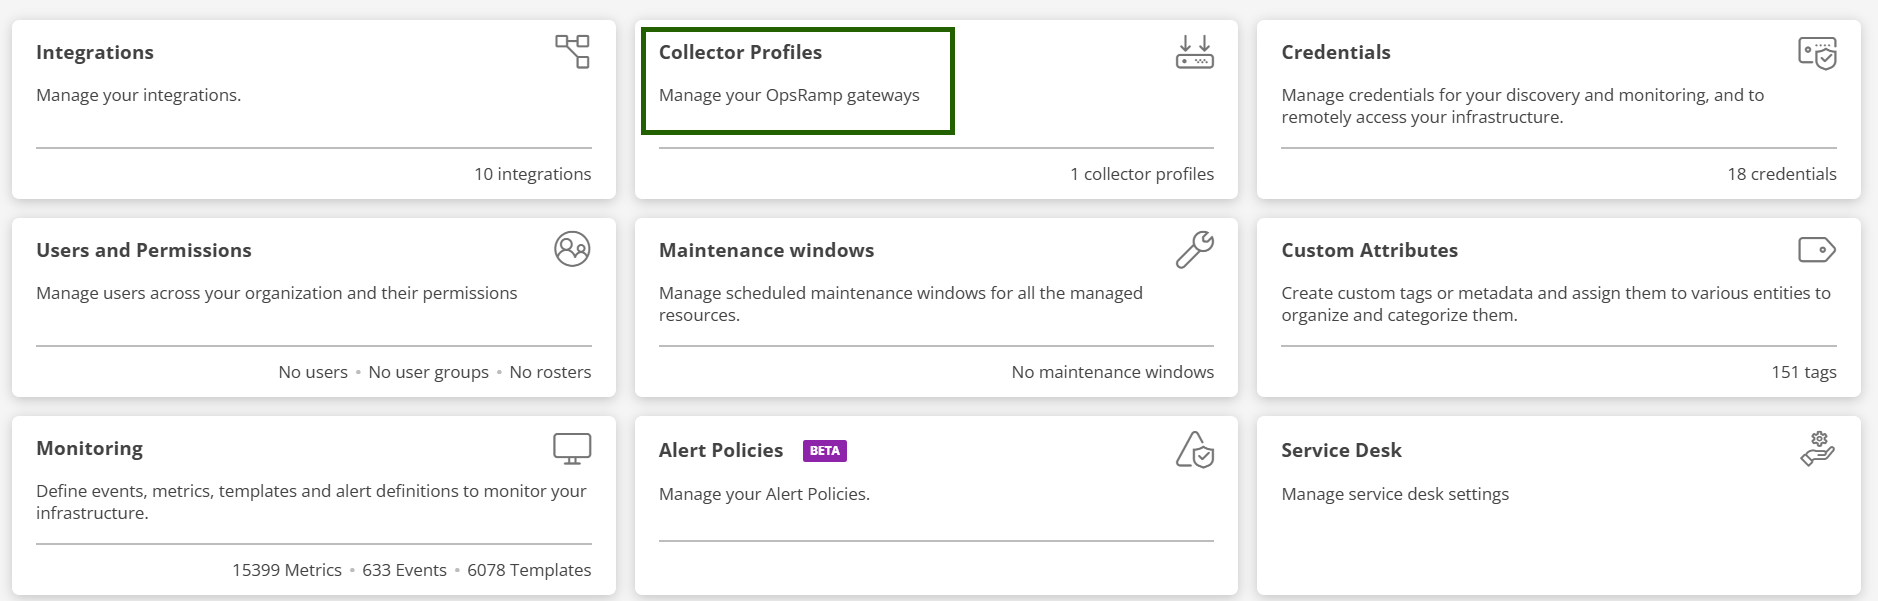Click the Integrations network icon

tap(572, 51)
